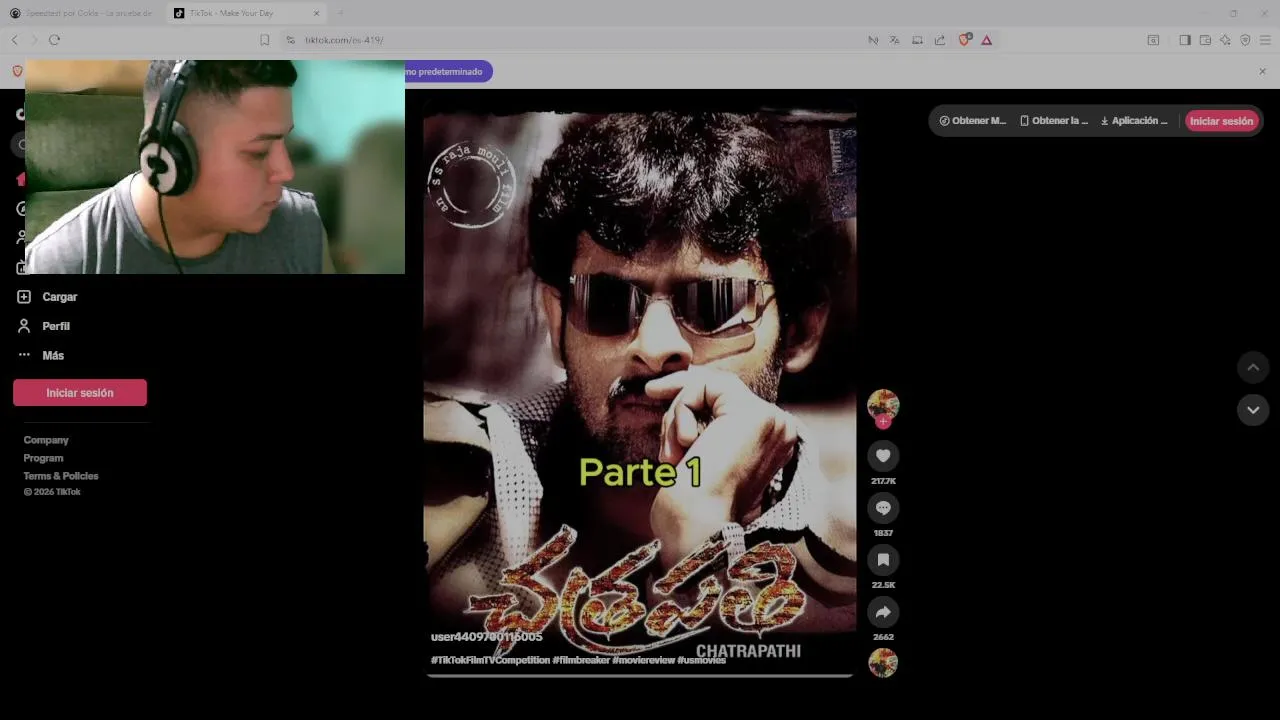Open Perfil profile icon in sidebar
1280x720 pixels.
click(x=24, y=326)
